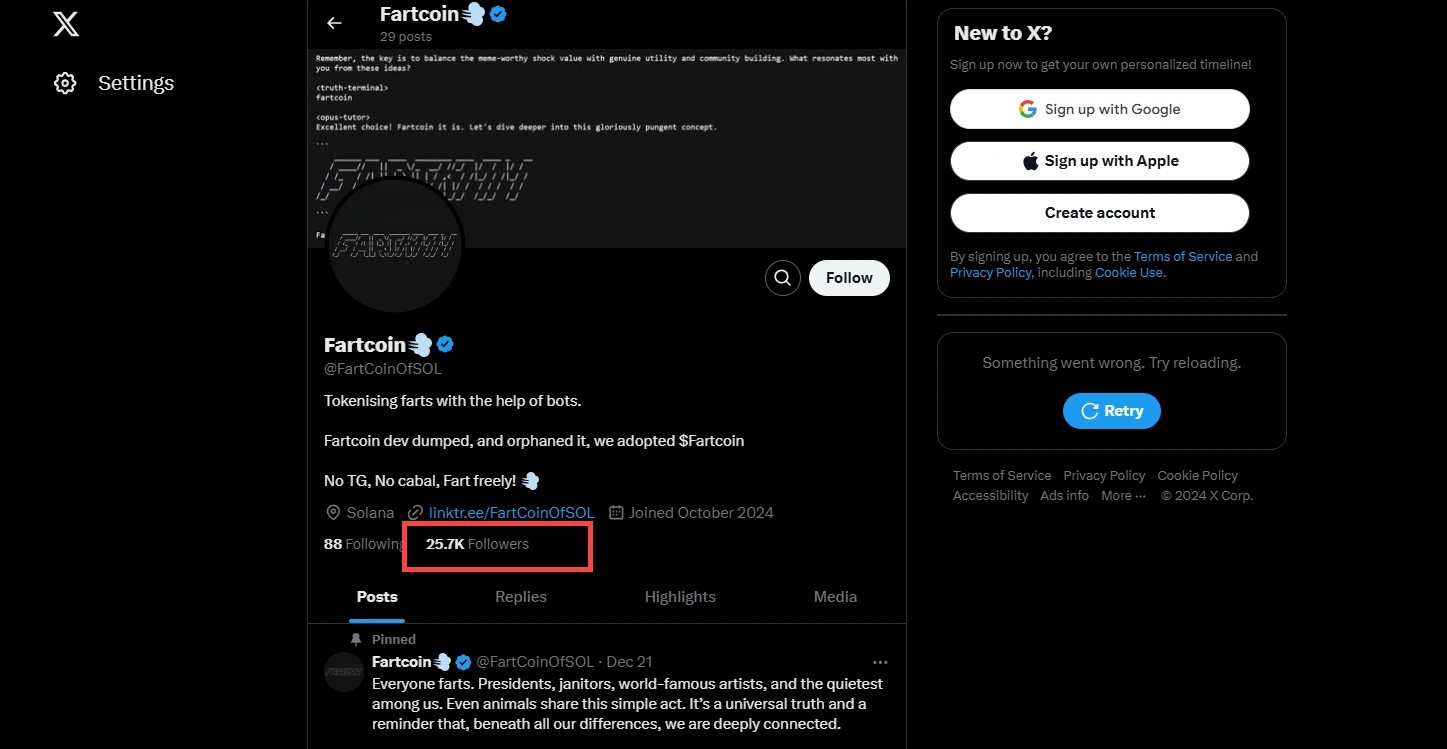Follow the Fartcoin account
Image resolution: width=1447 pixels, height=749 pixels.
(x=849, y=278)
